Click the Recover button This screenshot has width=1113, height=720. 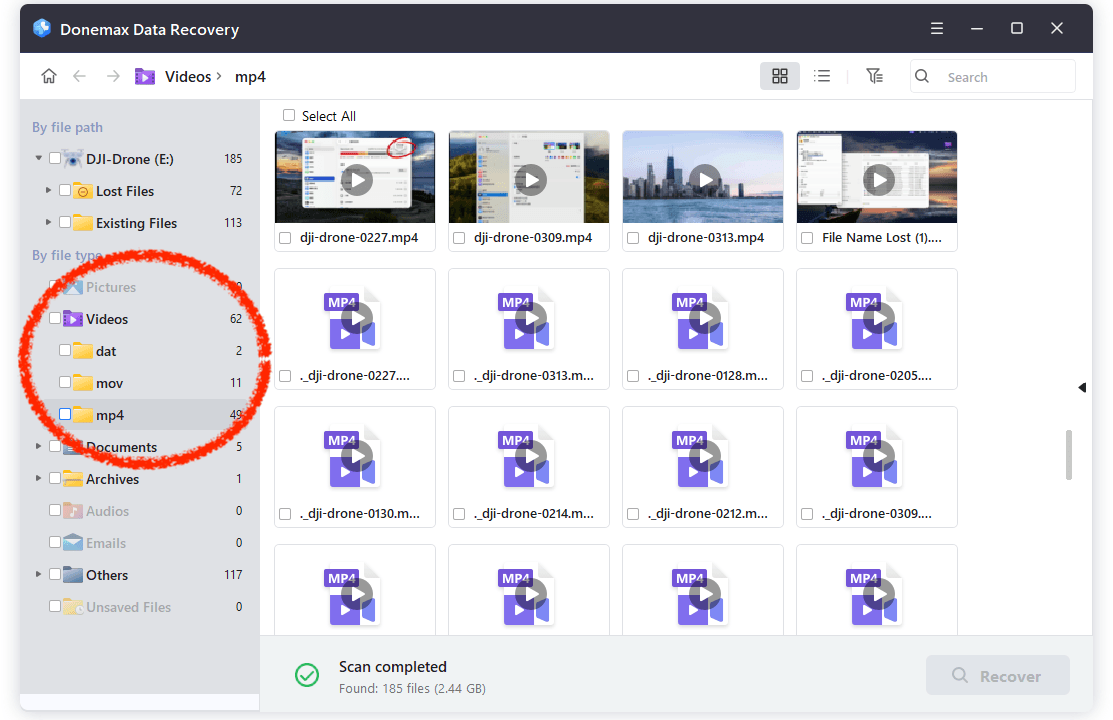(x=997, y=676)
